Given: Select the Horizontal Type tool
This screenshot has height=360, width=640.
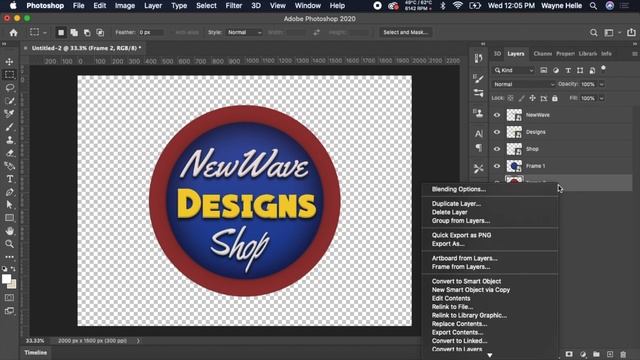Looking at the screenshot, I should 9,179.
